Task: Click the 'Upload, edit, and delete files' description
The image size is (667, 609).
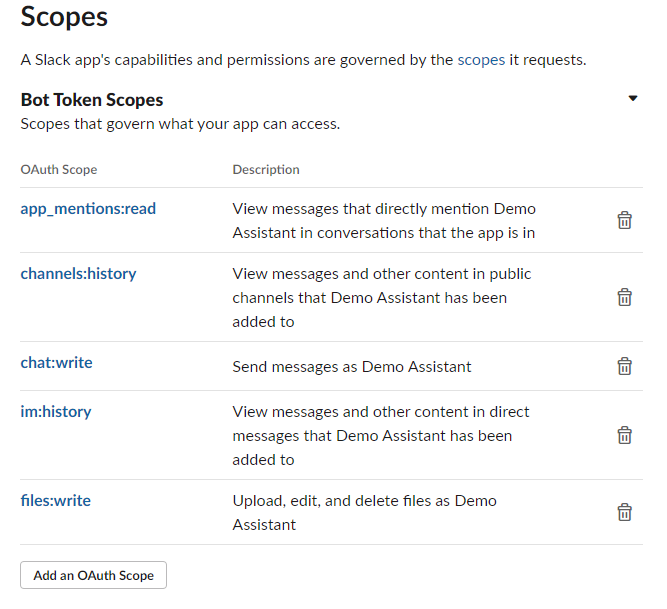Action: point(365,512)
